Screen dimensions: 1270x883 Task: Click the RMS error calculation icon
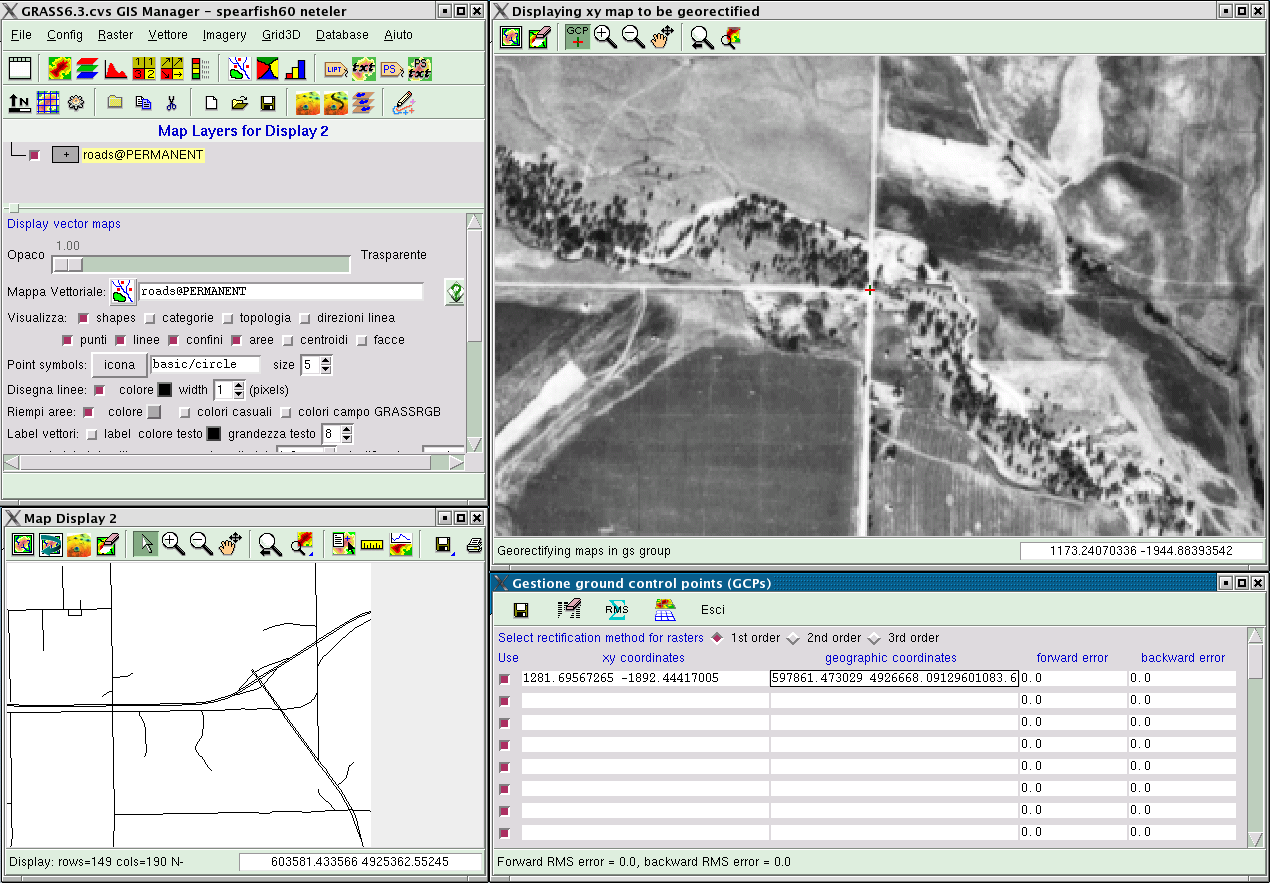[617, 609]
